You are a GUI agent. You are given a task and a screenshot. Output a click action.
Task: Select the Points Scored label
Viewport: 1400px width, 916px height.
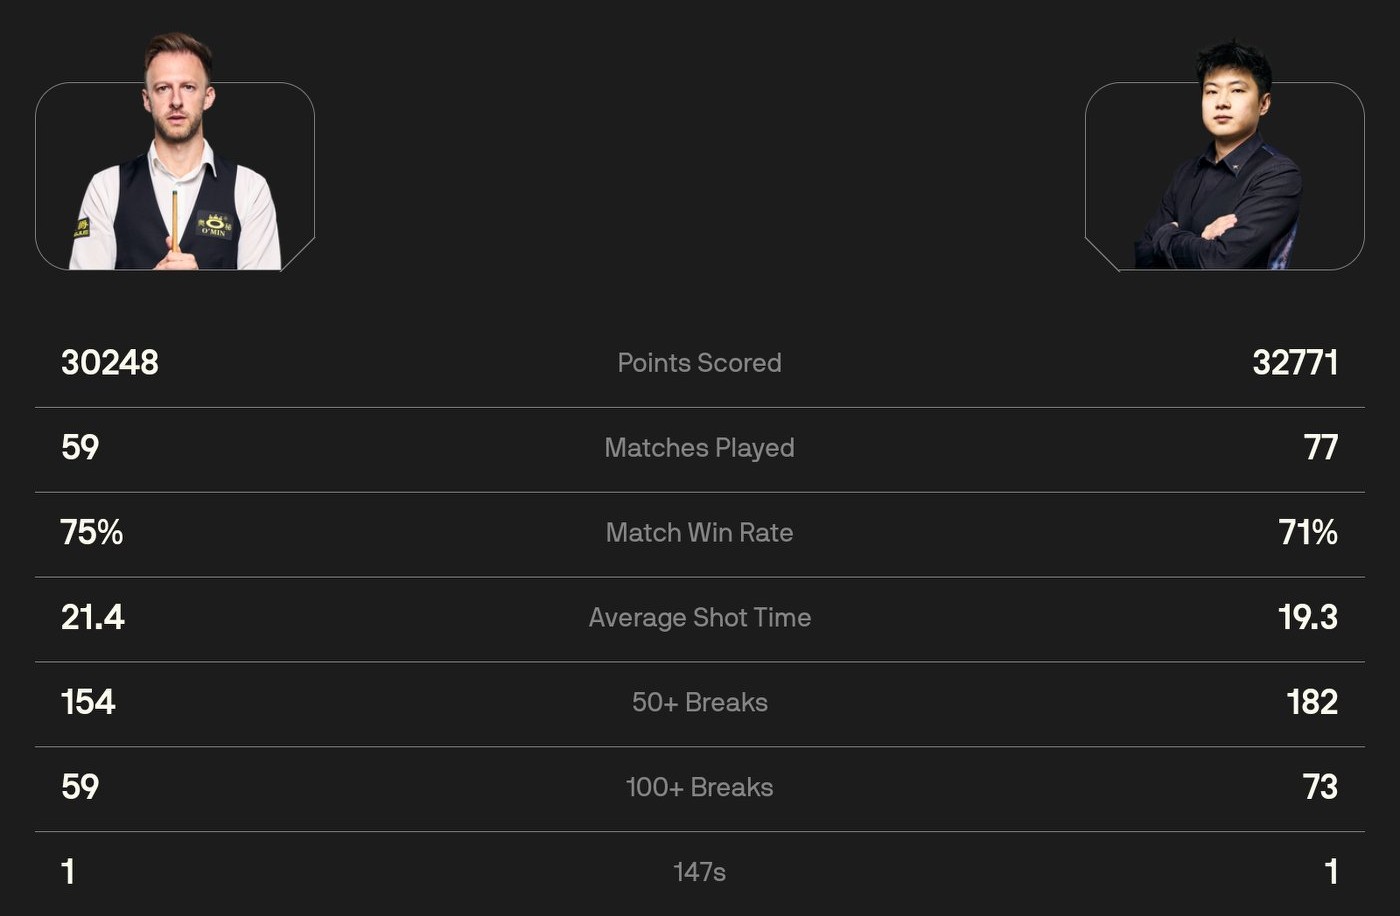pos(699,363)
